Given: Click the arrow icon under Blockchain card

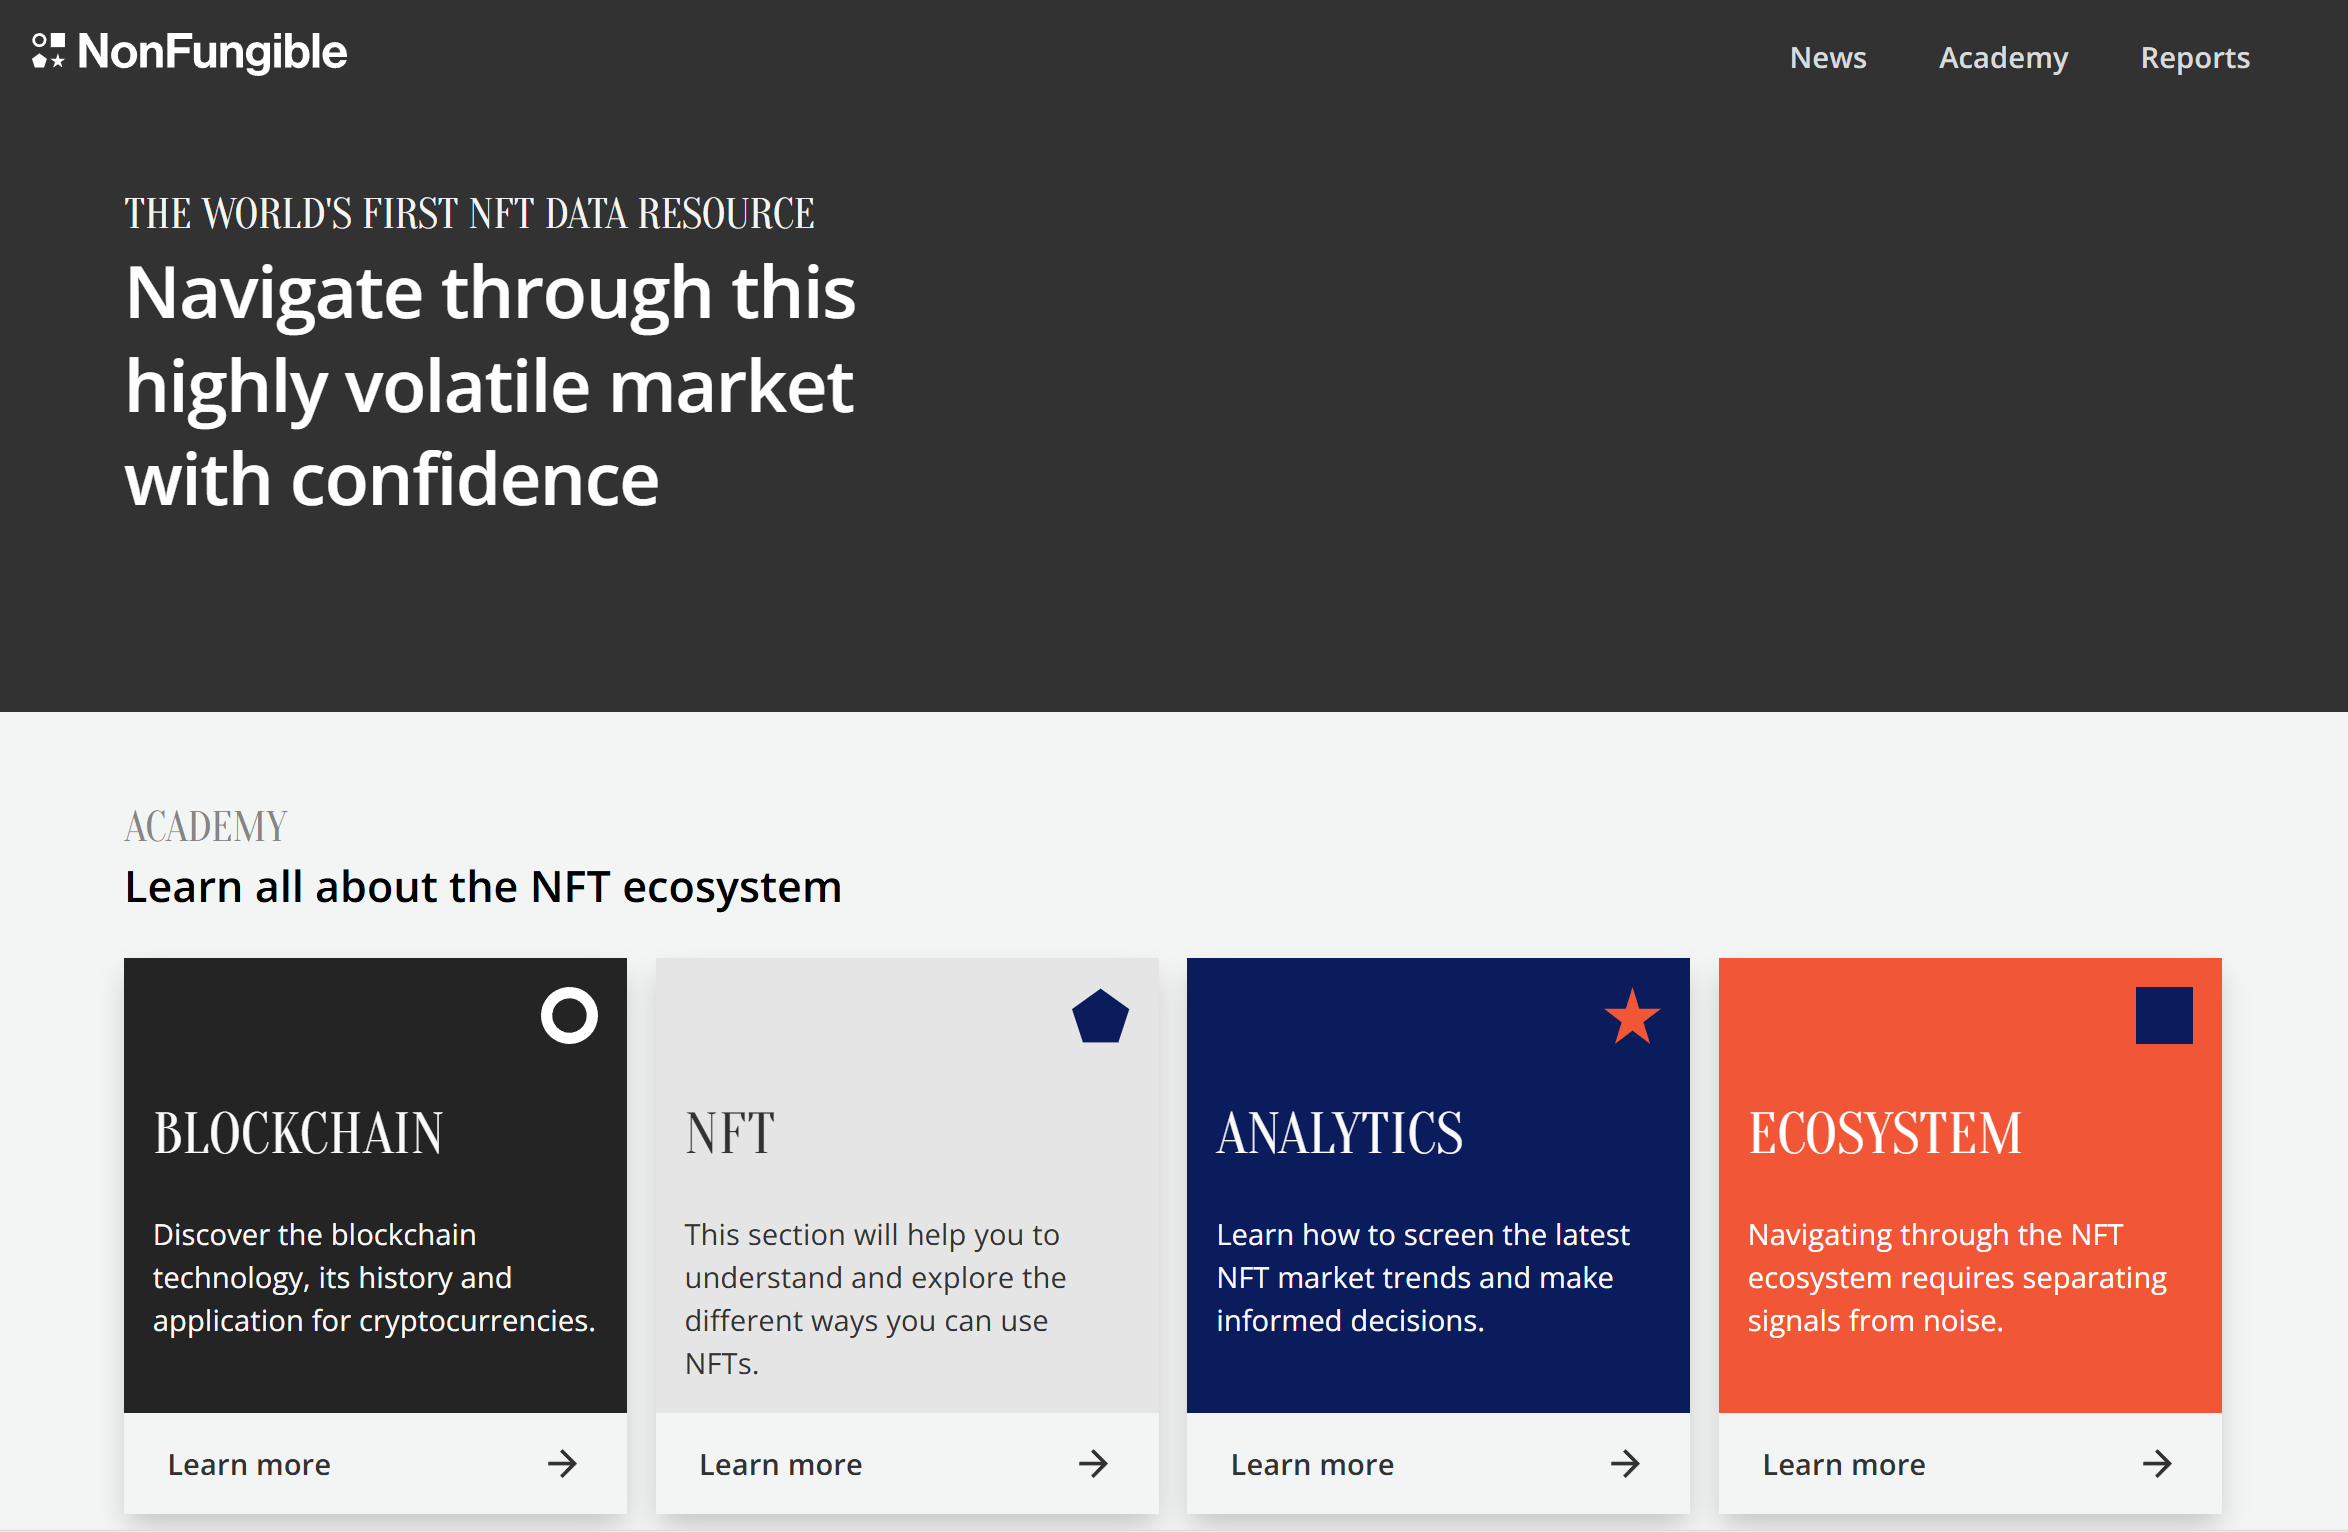Looking at the screenshot, I should pos(562,1464).
